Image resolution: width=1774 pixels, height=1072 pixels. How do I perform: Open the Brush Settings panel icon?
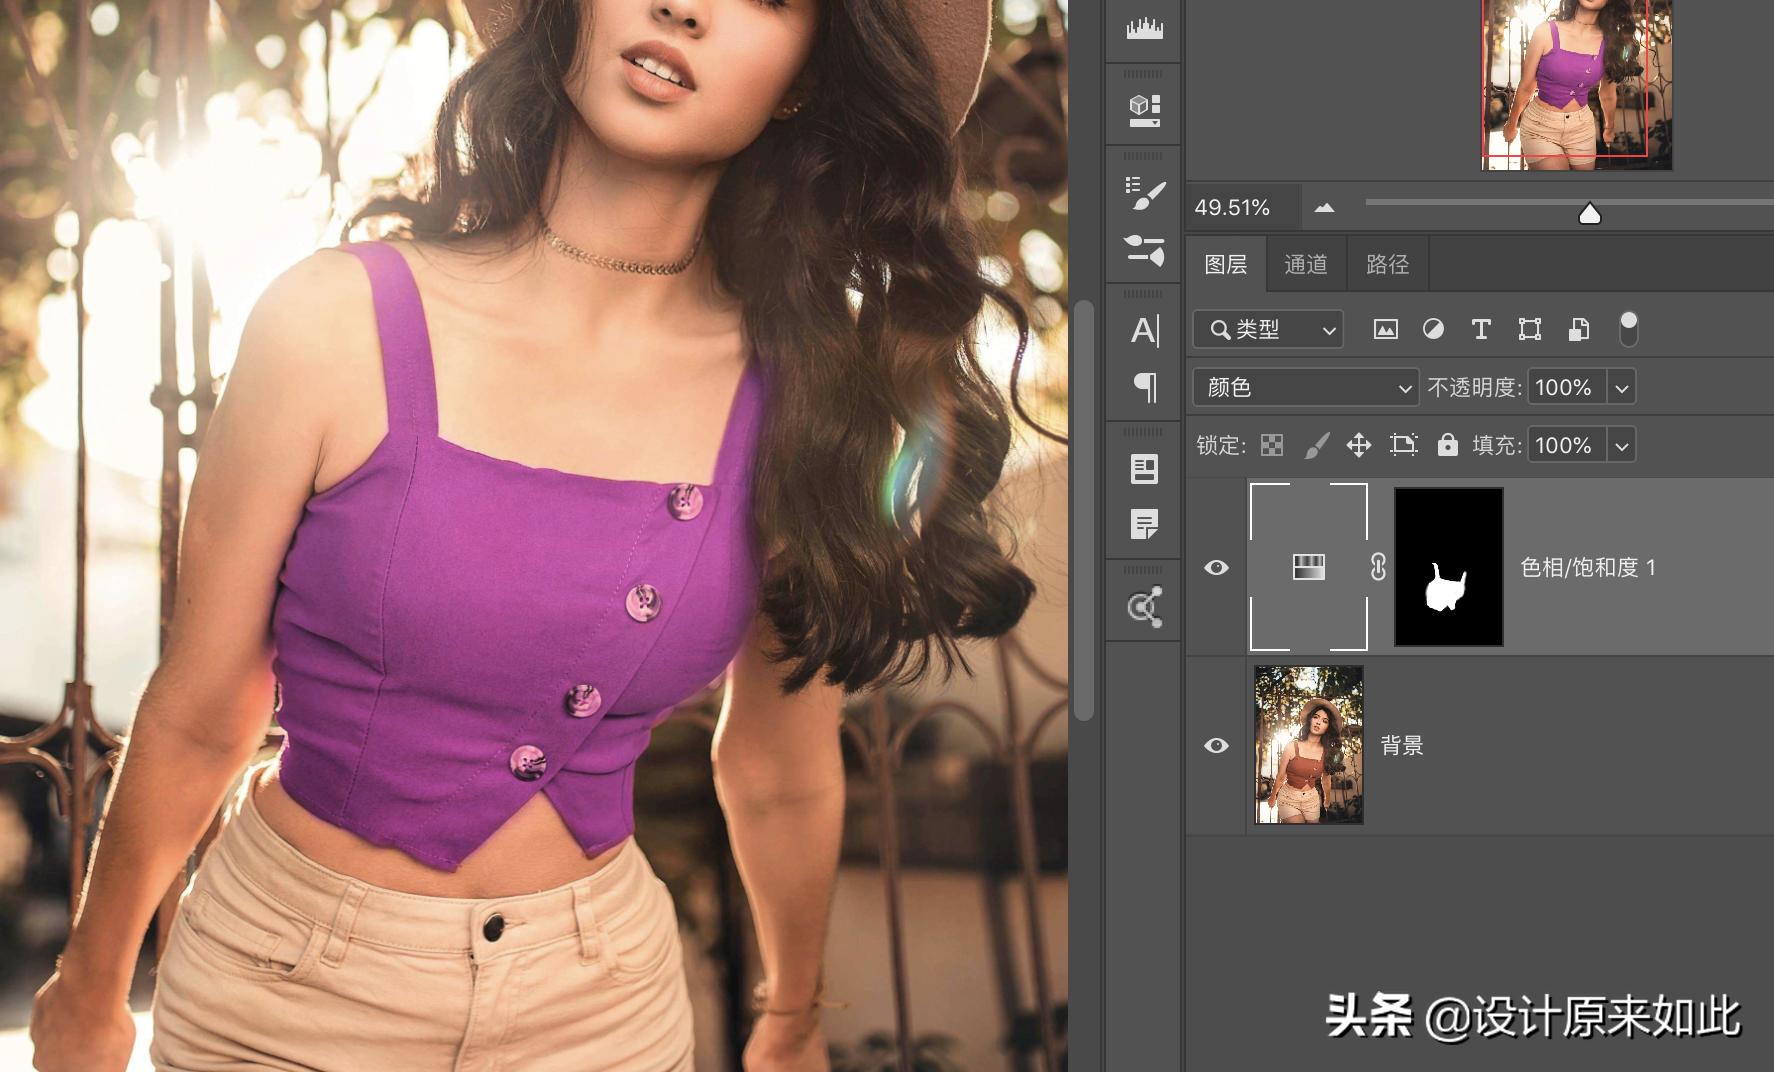1144,193
